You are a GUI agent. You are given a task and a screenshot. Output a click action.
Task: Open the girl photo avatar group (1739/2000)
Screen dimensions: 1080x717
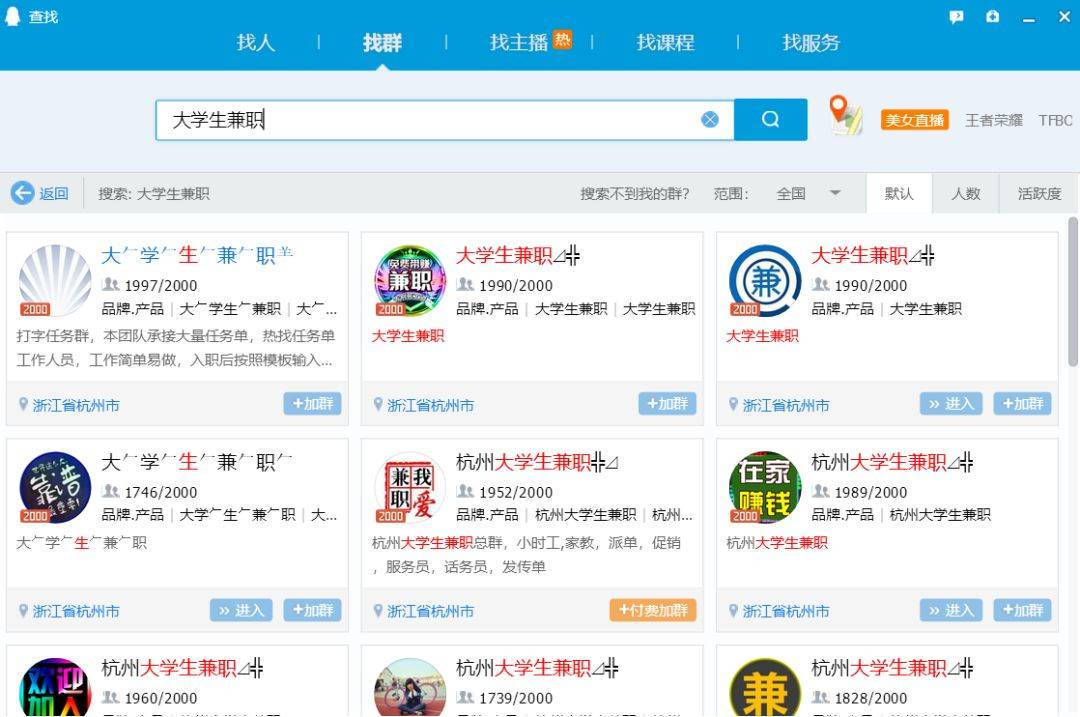pos(410,687)
